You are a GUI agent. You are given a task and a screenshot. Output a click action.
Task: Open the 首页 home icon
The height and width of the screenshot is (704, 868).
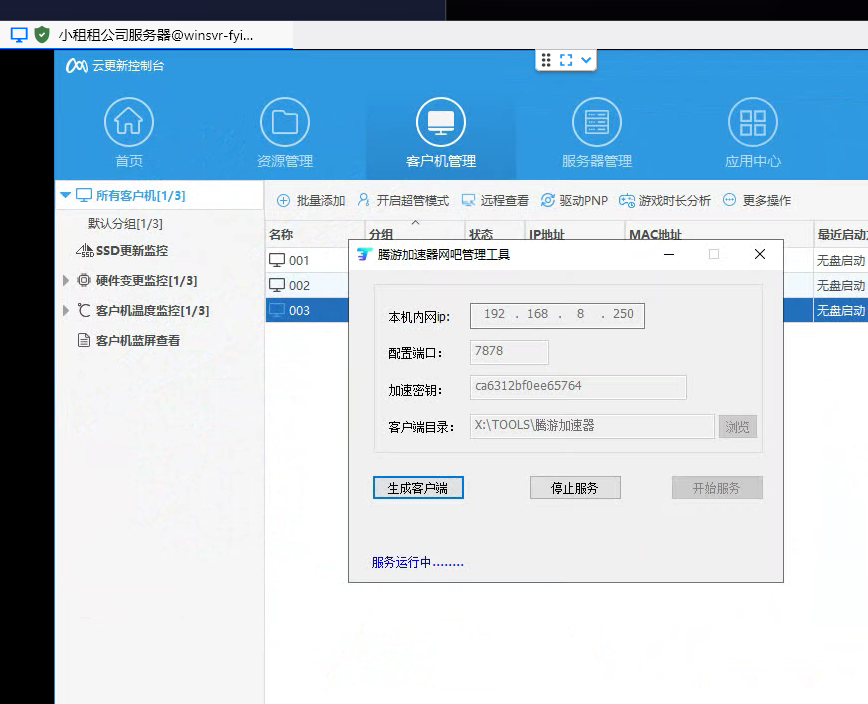click(x=129, y=122)
